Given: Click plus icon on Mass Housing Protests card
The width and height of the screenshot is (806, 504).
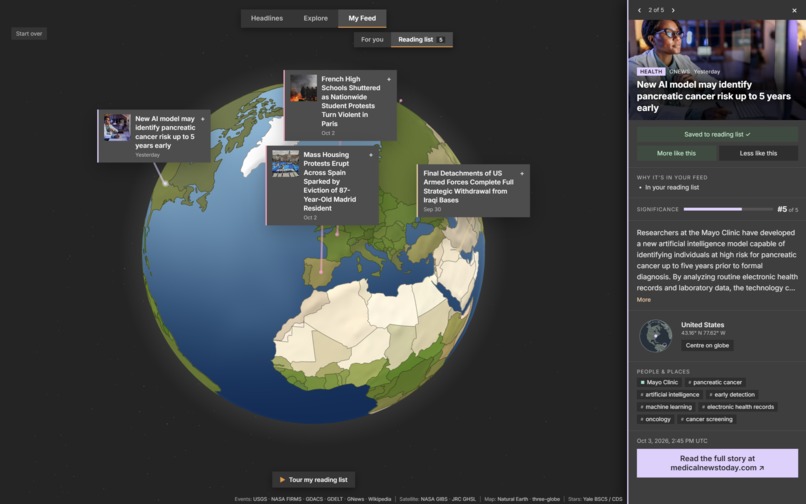Looking at the screenshot, I should (371, 155).
